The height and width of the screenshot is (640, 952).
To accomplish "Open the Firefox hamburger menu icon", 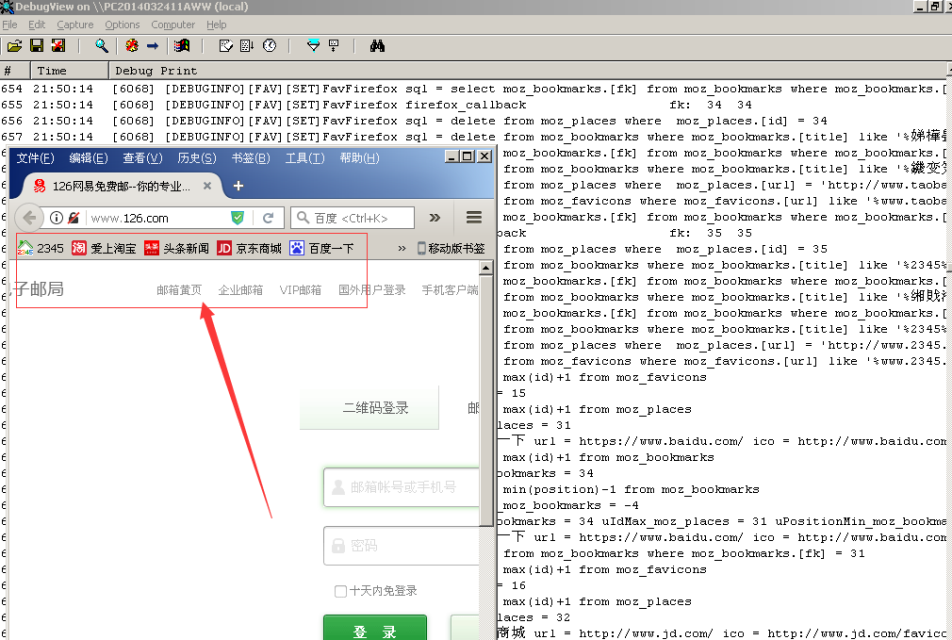I will (x=474, y=217).
